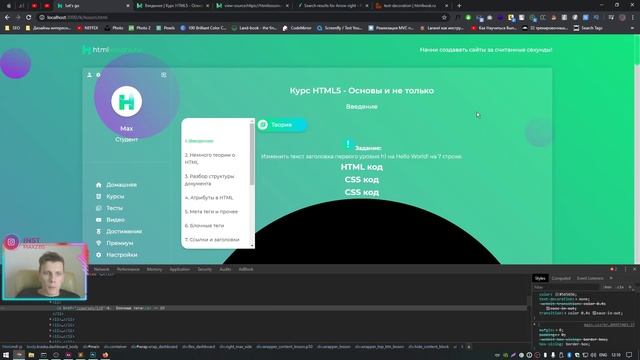Open the NETFLIX bookmark
Viewport: 640px width, 360px height.
(87, 28)
